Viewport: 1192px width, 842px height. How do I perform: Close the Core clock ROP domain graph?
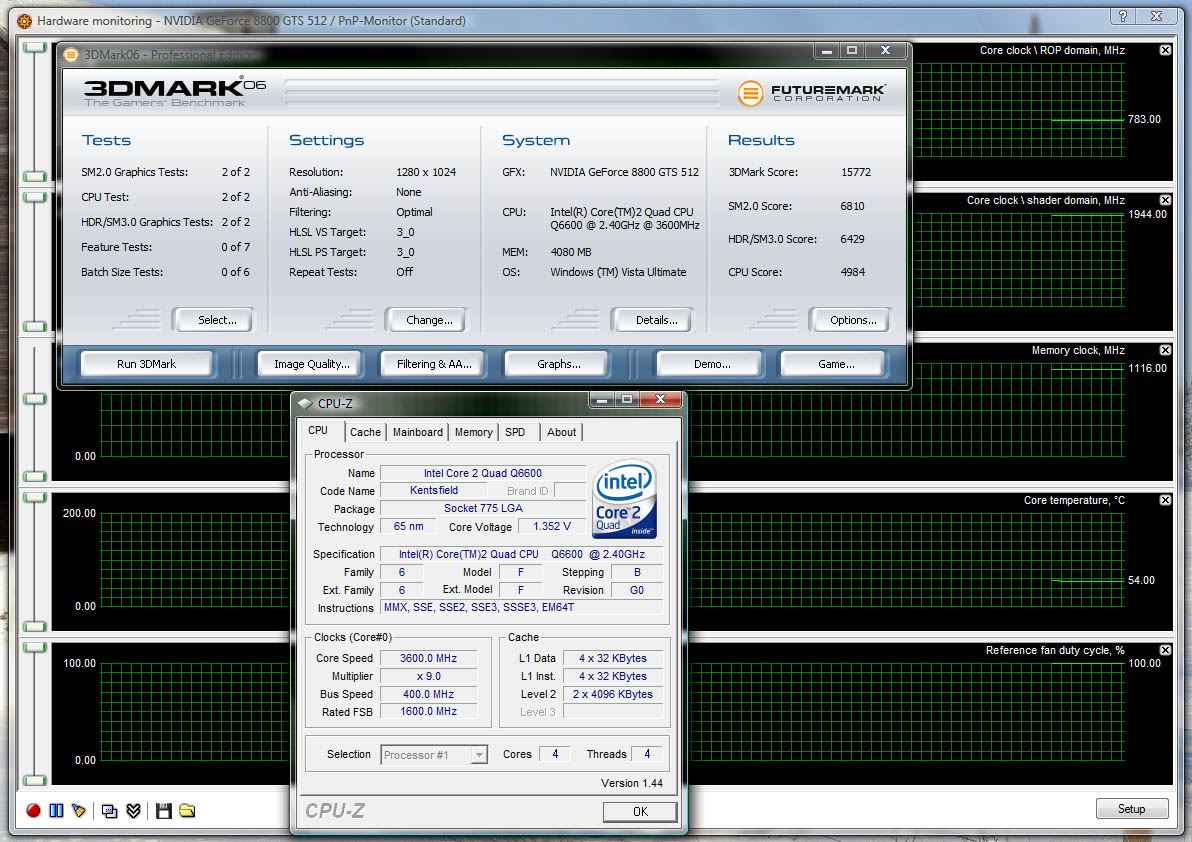[1165, 50]
